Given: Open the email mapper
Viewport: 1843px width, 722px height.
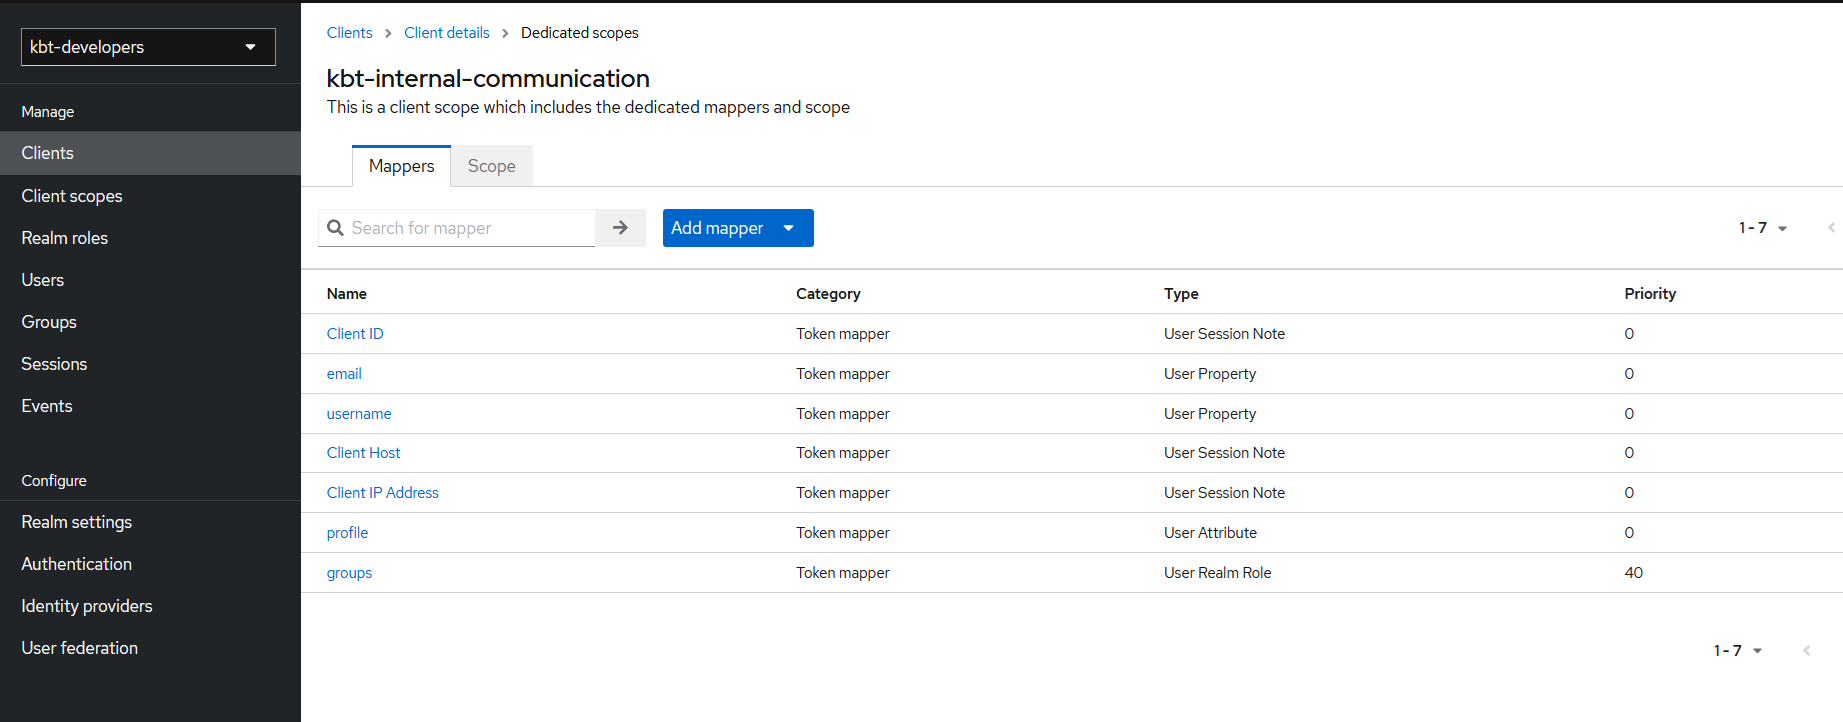Looking at the screenshot, I should point(344,374).
